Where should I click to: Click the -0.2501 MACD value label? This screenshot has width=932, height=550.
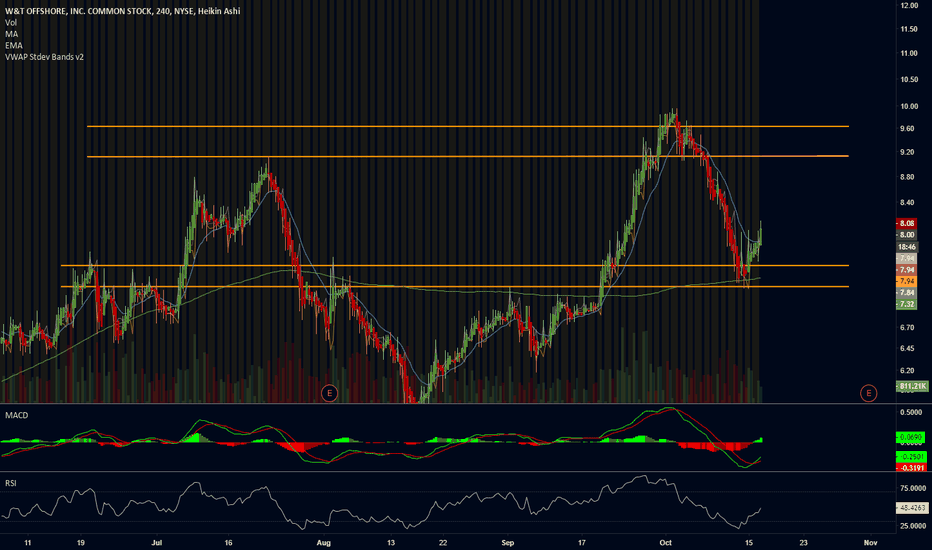pos(911,457)
